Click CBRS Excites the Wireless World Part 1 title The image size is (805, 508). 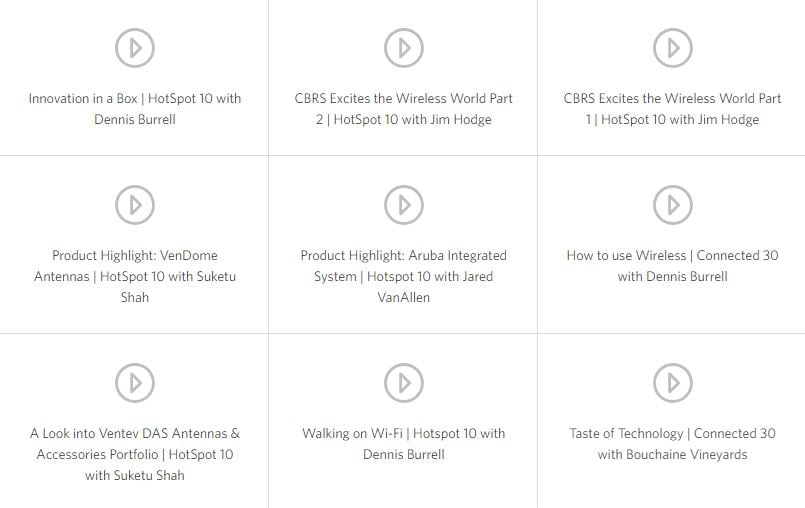click(672, 99)
